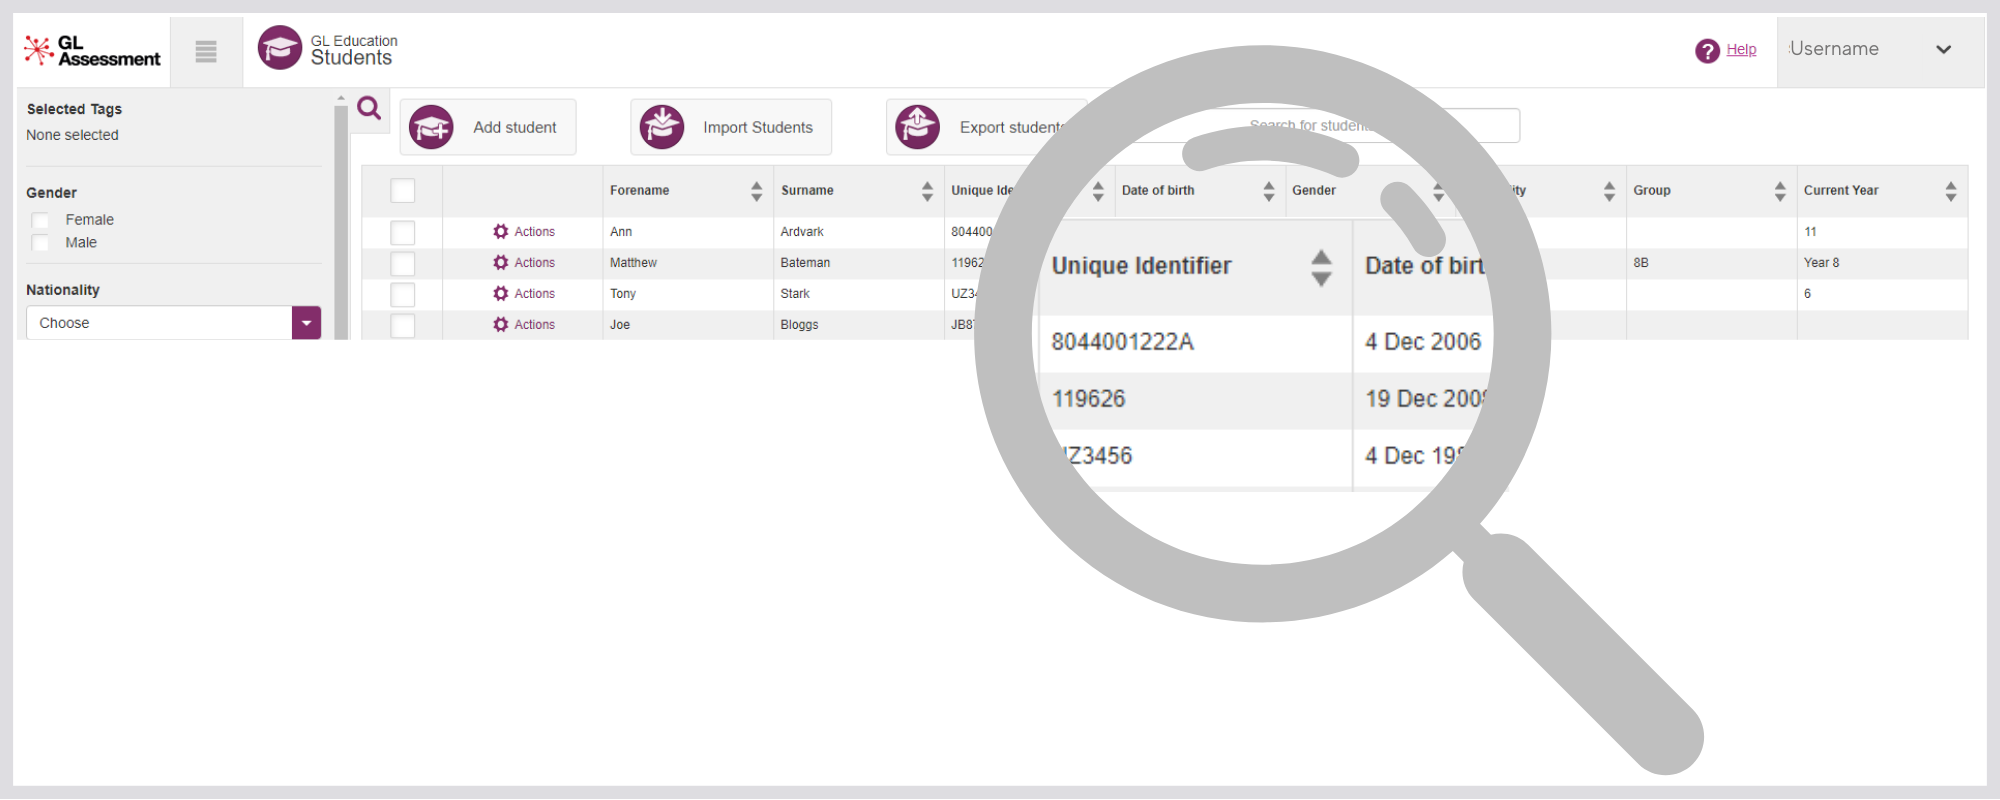Click the Export students button
The image size is (2000, 800).
(985, 127)
